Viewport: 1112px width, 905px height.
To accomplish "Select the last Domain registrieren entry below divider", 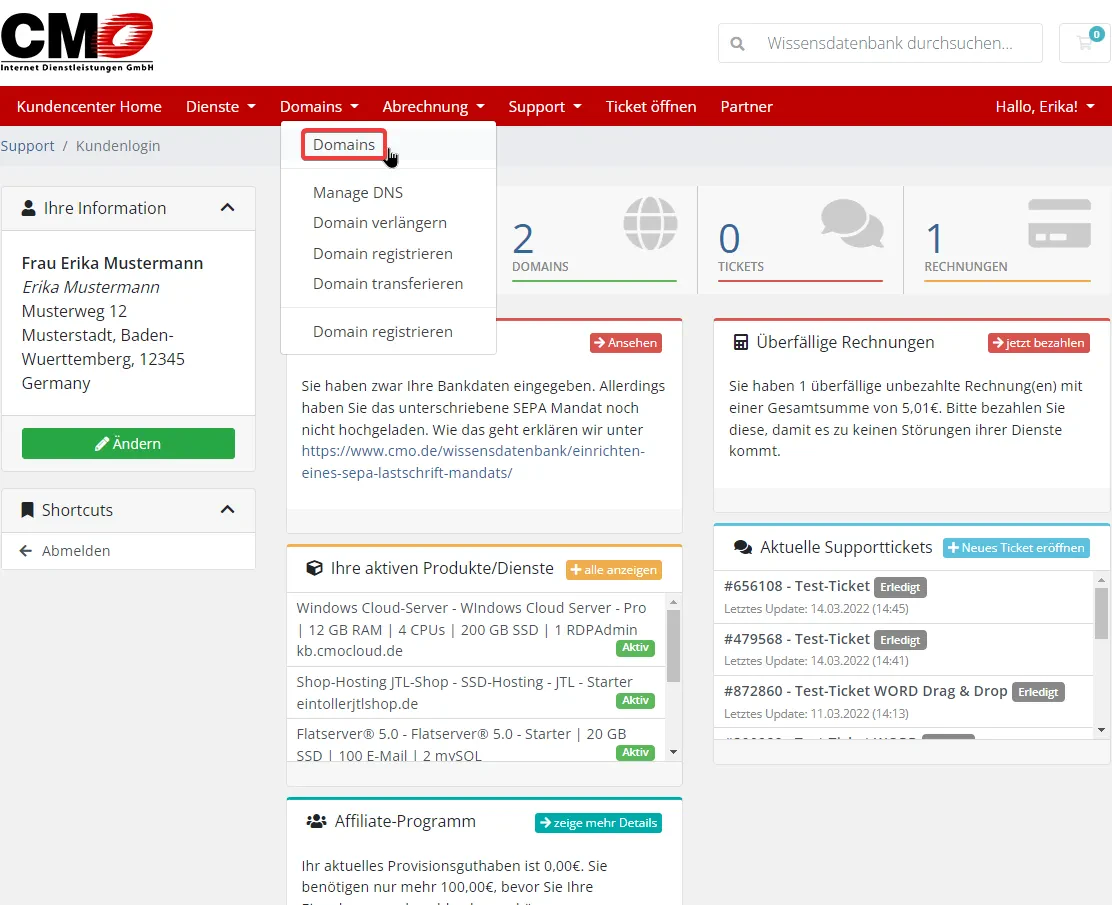I will tap(382, 332).
